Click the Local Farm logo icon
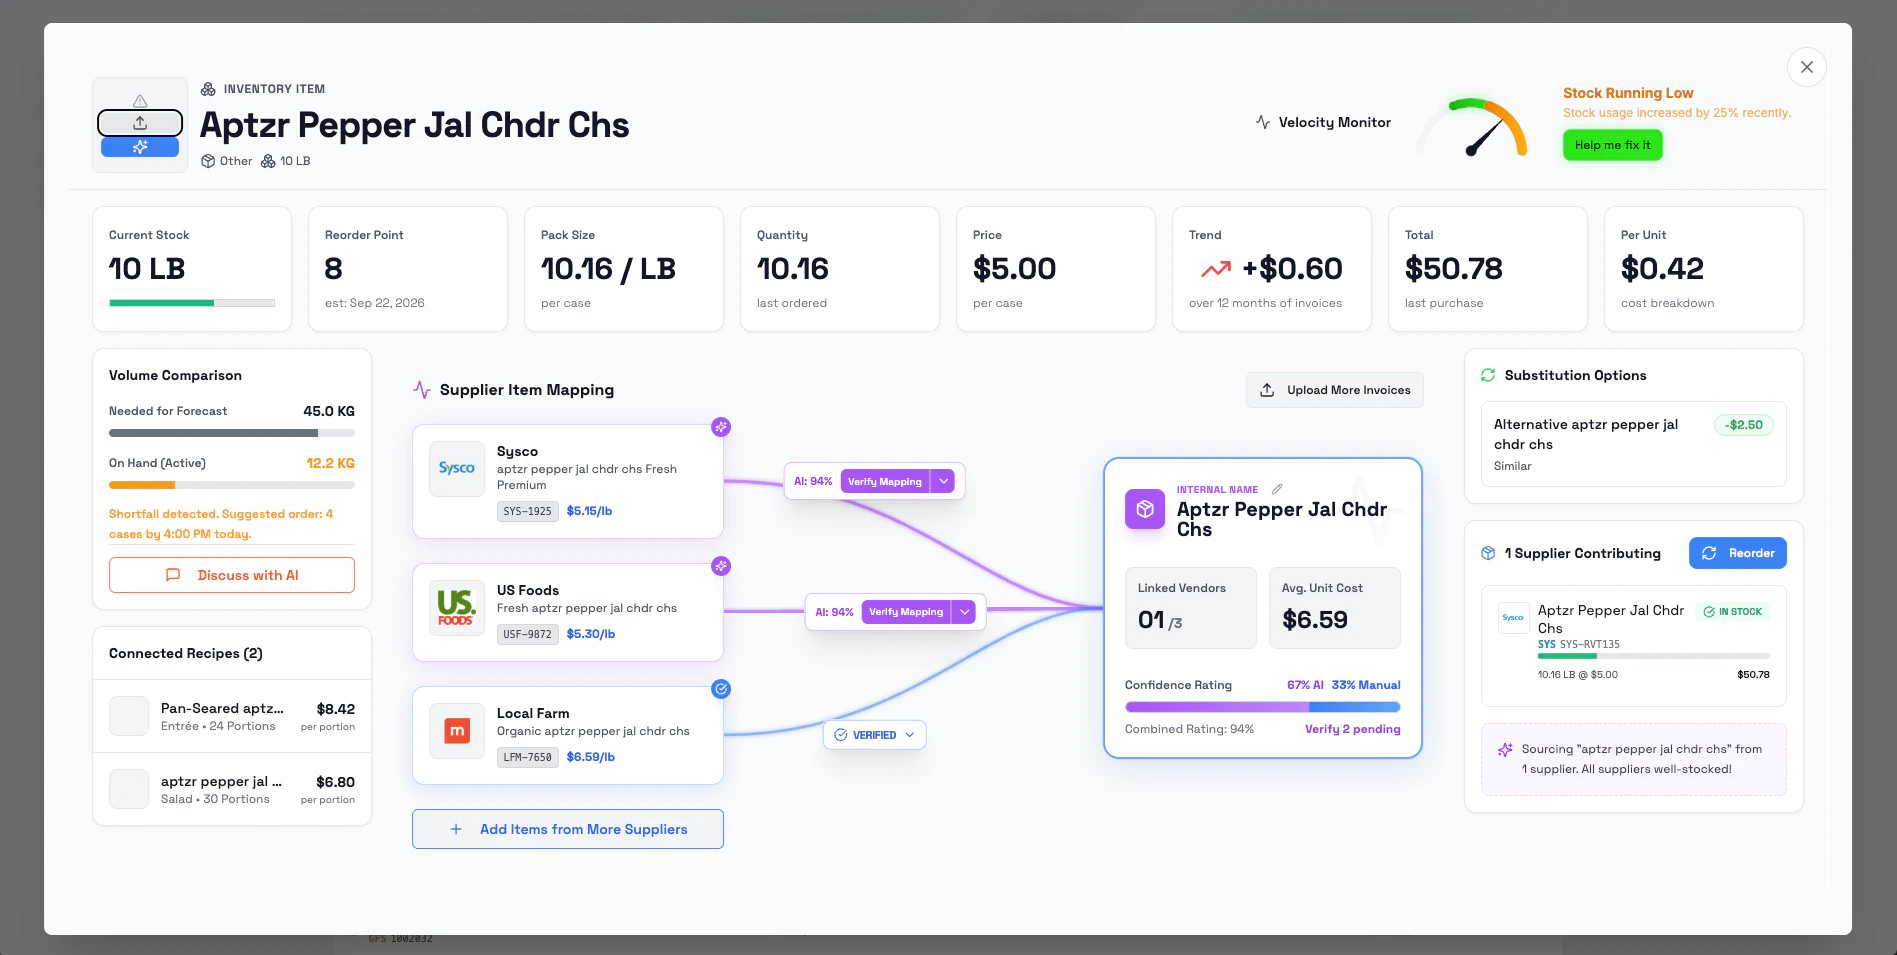 tap(457, 732)
